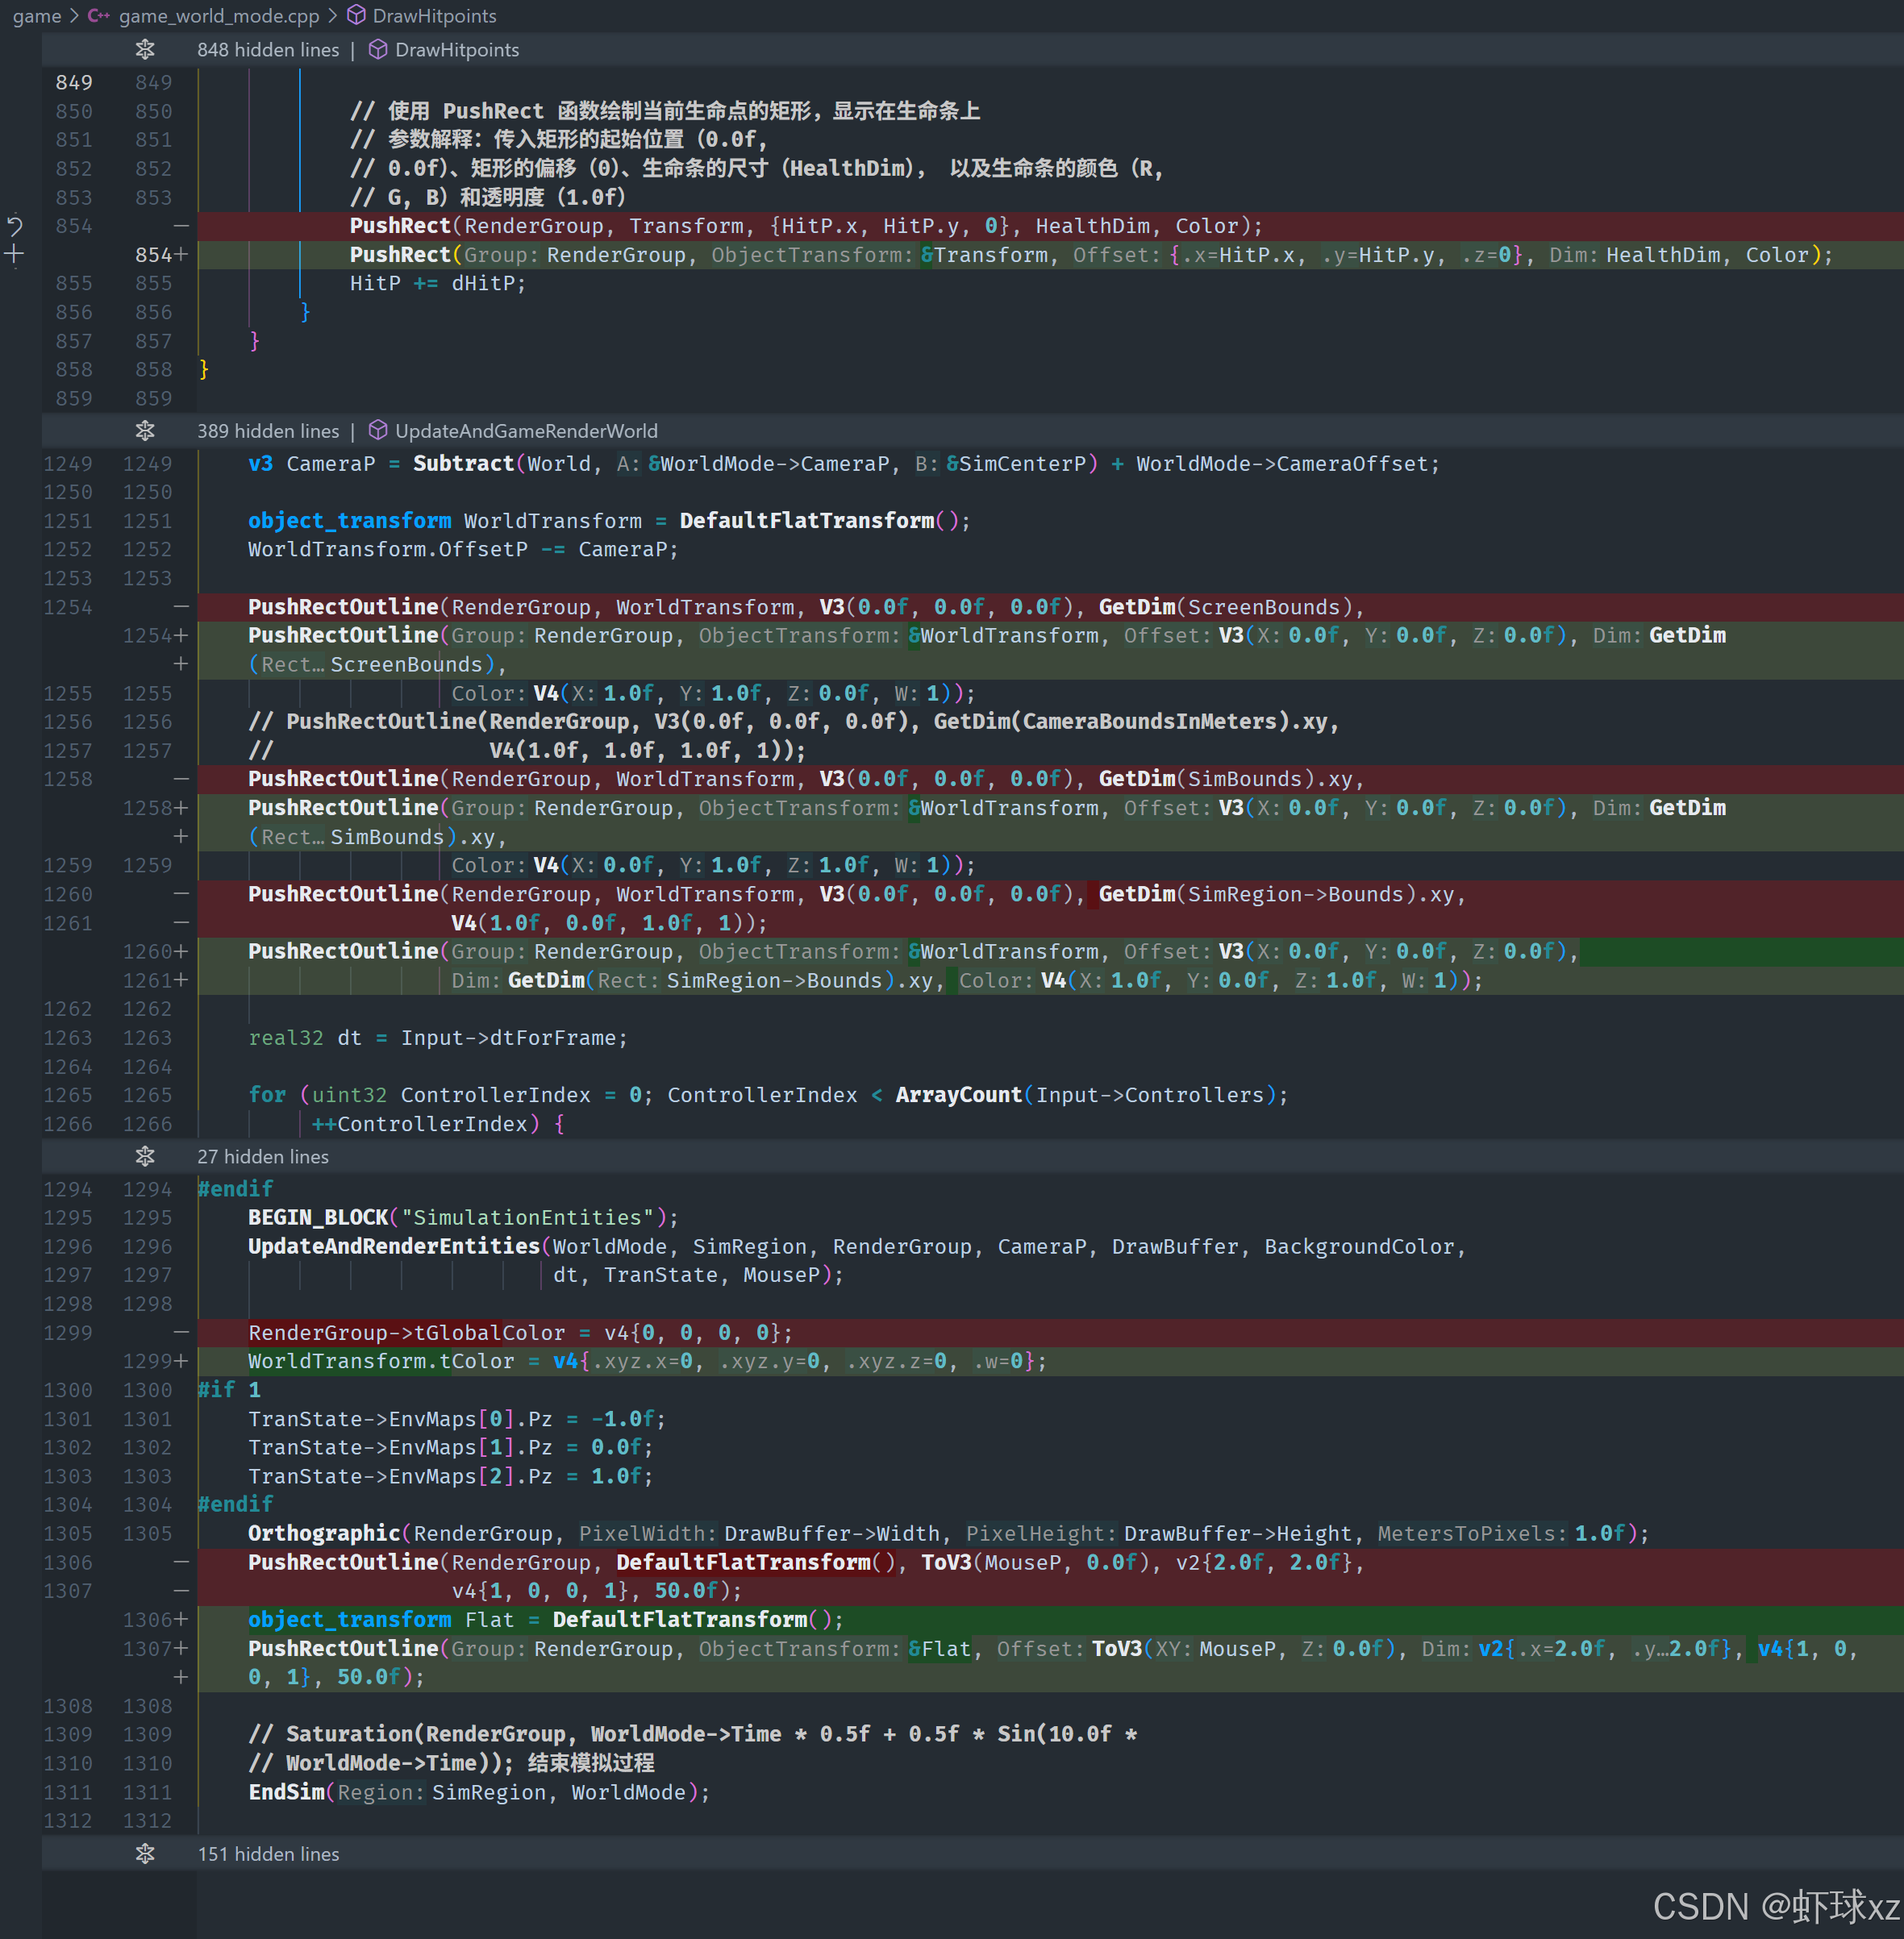Jump to UpdateAndGameRenderWorld link in header

(526, 431)
